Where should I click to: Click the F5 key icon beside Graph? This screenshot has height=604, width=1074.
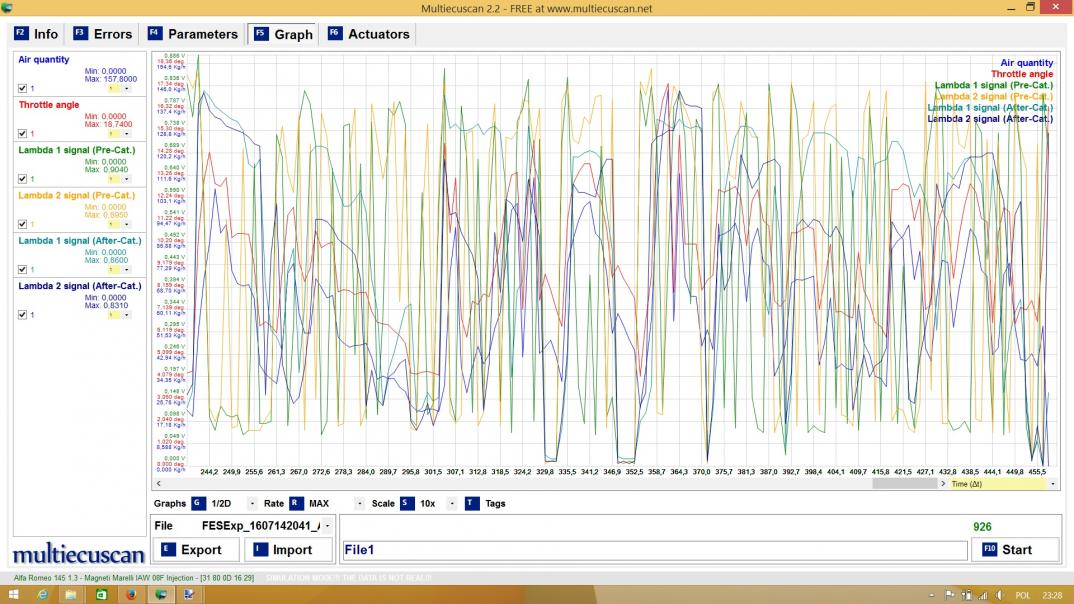(261, 33)
